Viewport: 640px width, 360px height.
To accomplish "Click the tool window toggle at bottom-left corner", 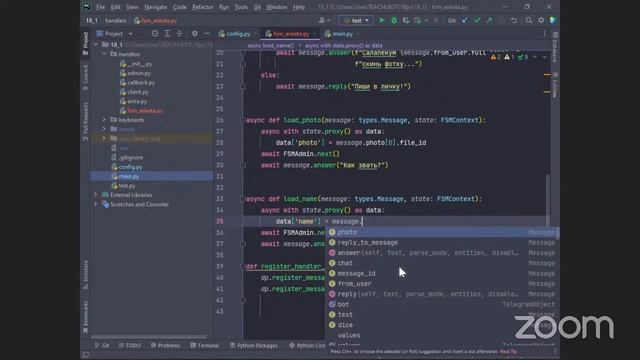I will coord(85,355).
